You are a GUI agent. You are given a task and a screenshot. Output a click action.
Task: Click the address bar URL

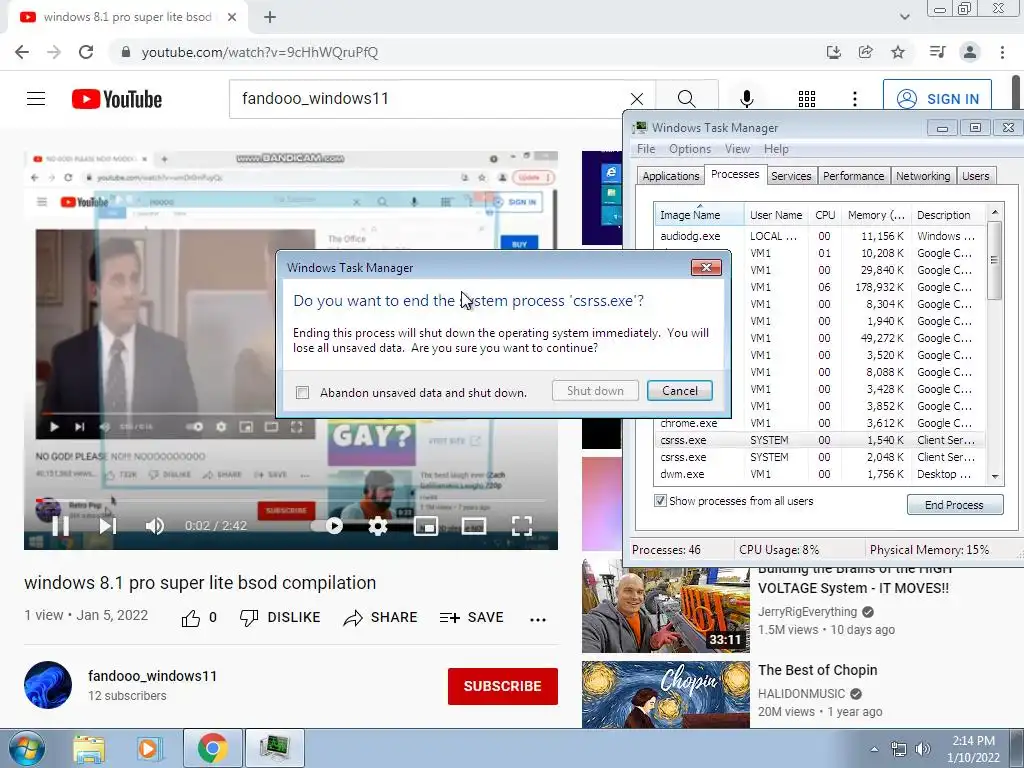click(260, 52)
